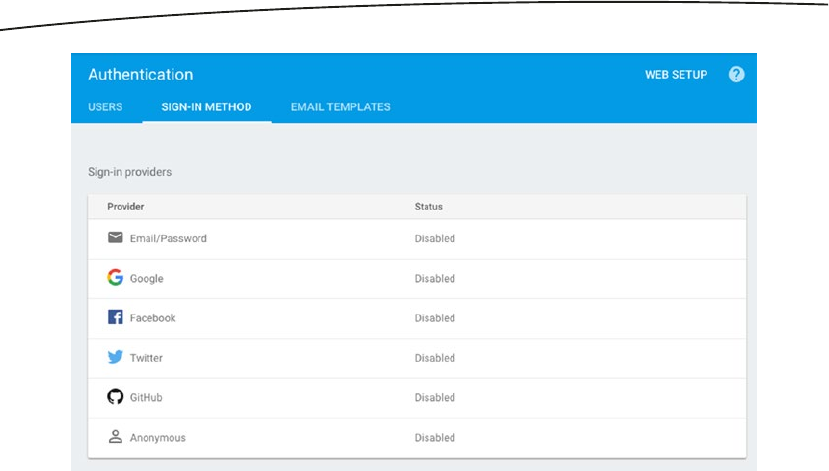Open the Email Templates tab

340,107
